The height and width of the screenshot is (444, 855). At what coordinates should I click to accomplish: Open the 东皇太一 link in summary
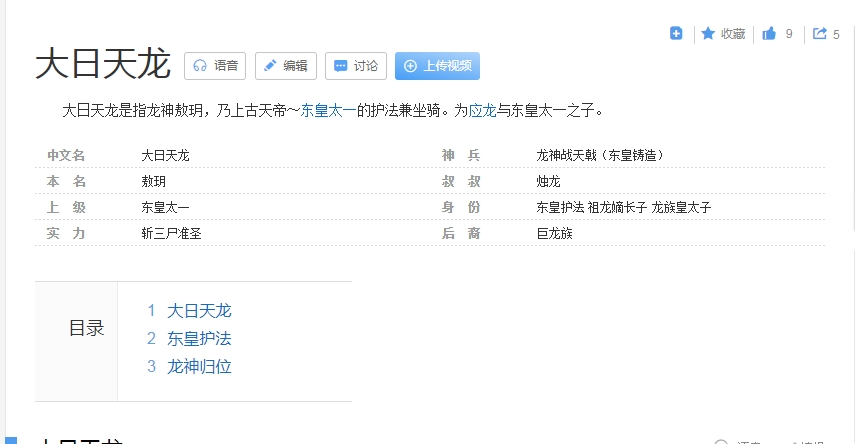pyautogui.click(x=328, y=110)
